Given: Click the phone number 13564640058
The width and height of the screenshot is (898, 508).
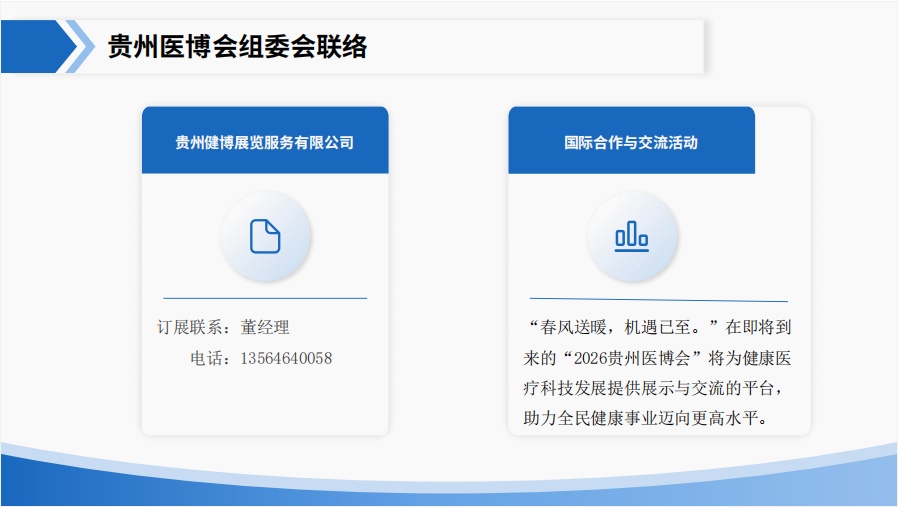Looking at the screenshot, I should 286,358.
